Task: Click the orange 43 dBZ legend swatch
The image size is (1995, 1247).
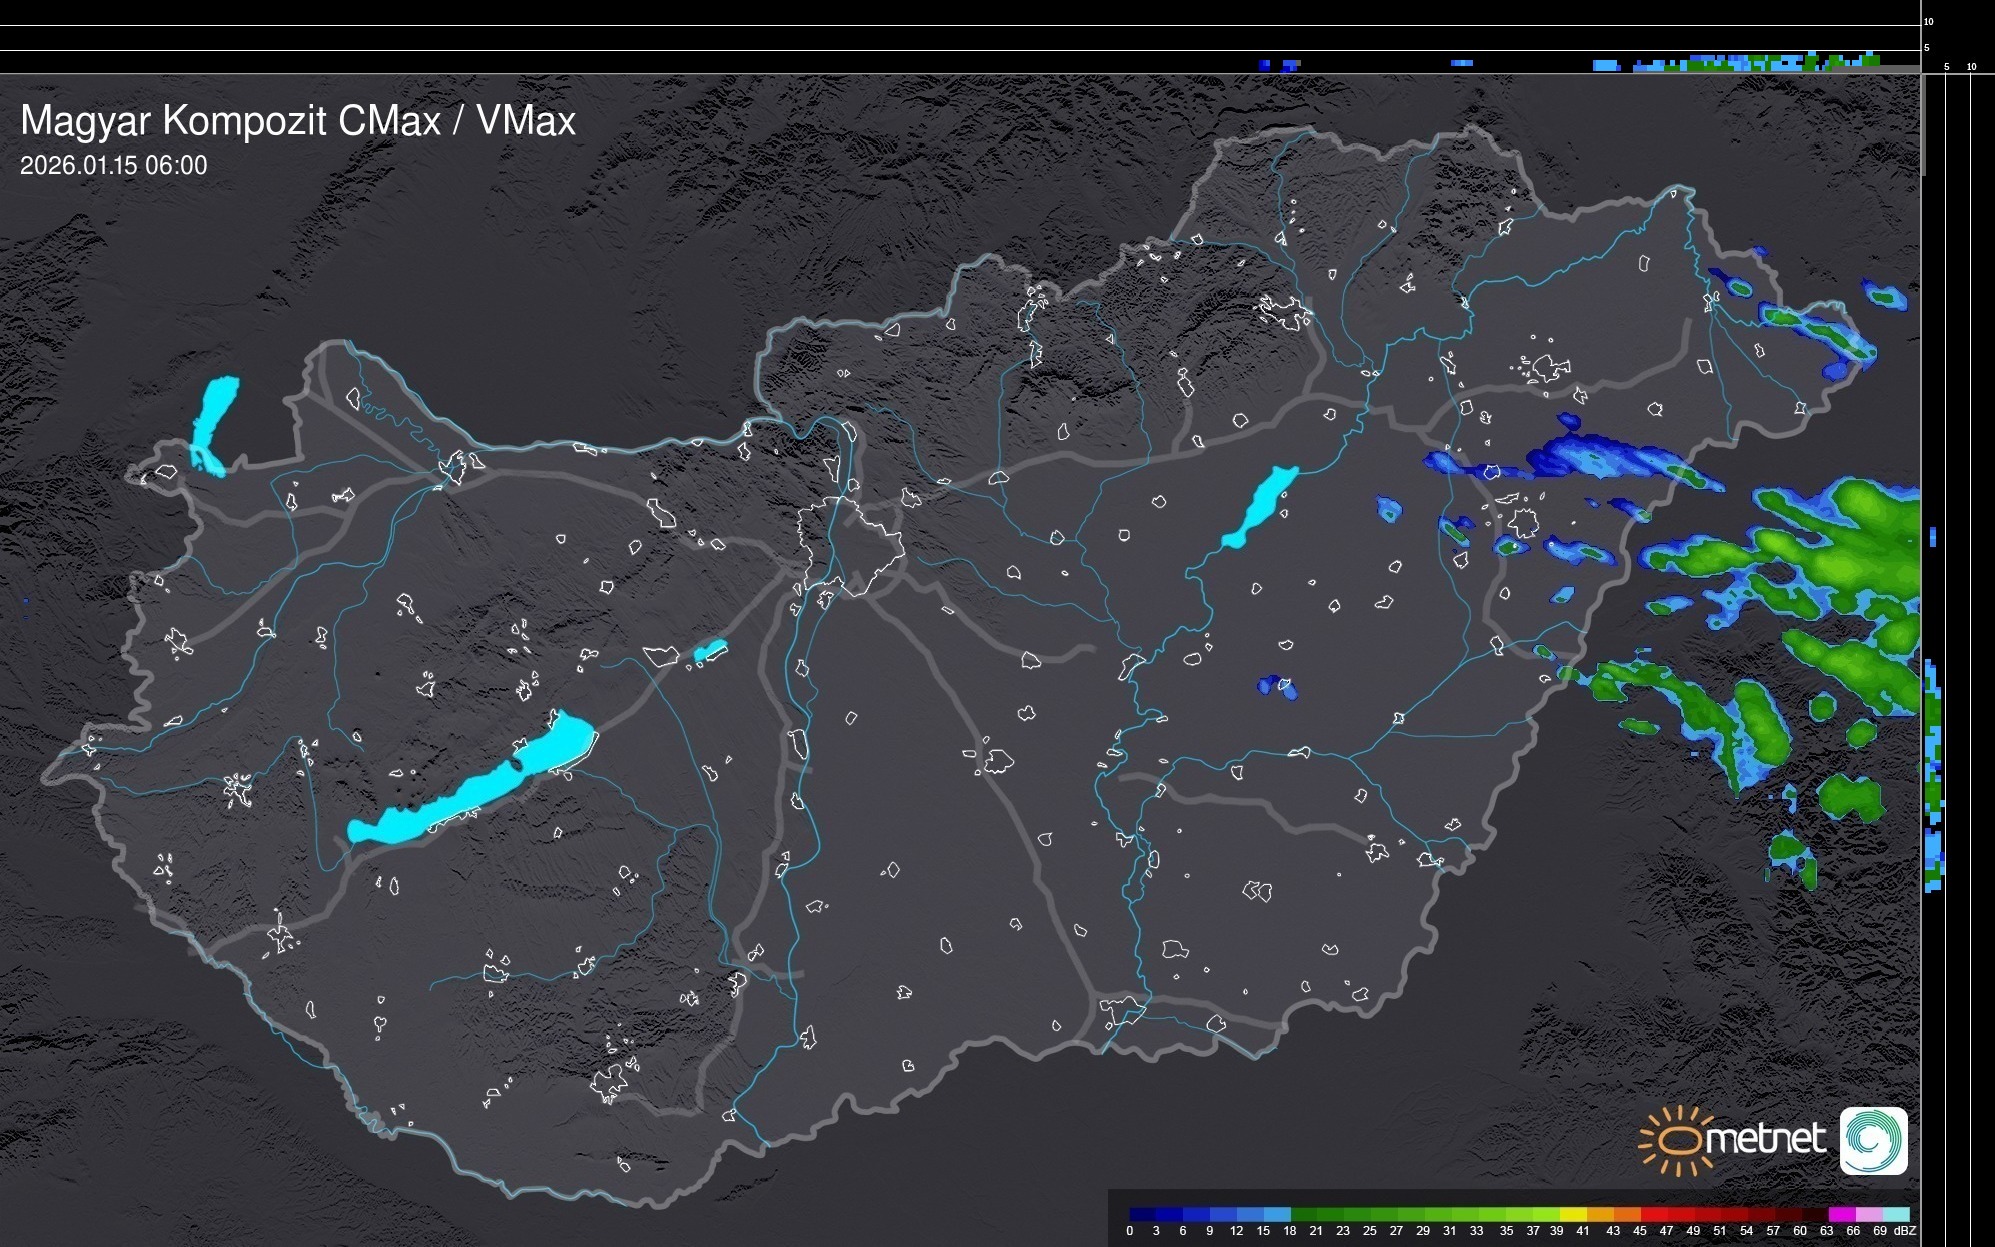Action: click(1626, 1214)
